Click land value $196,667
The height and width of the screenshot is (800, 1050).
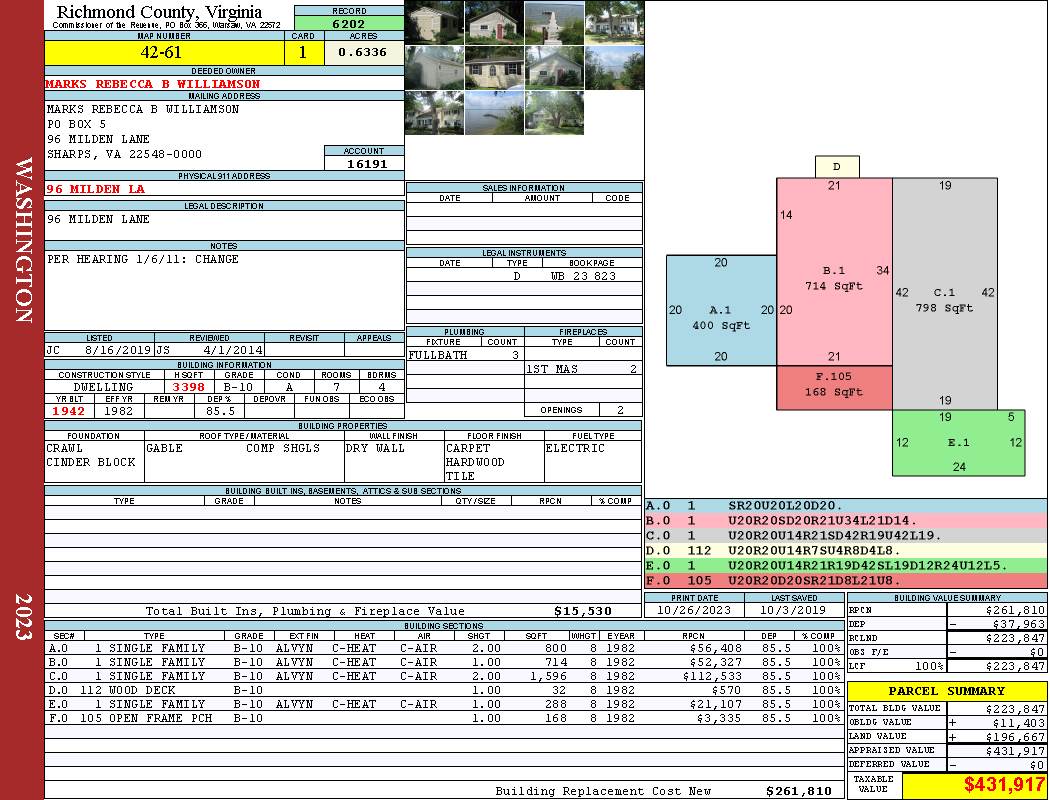coord(1015,736)
